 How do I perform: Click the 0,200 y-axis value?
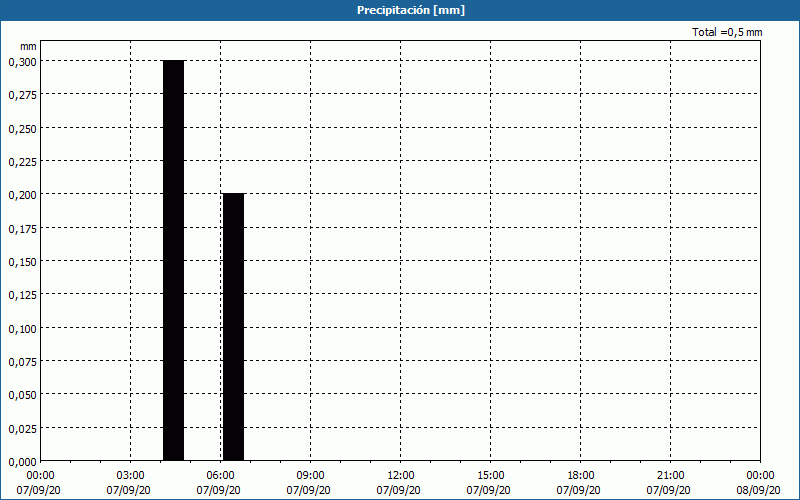pos(22,195)
